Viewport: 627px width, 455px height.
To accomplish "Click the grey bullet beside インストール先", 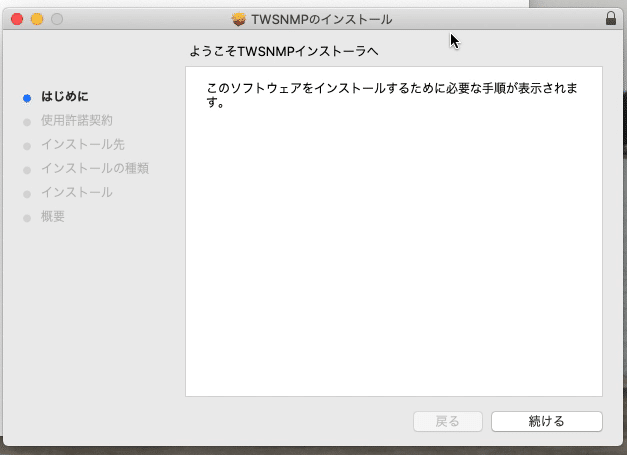I will [x=27, y=146].
